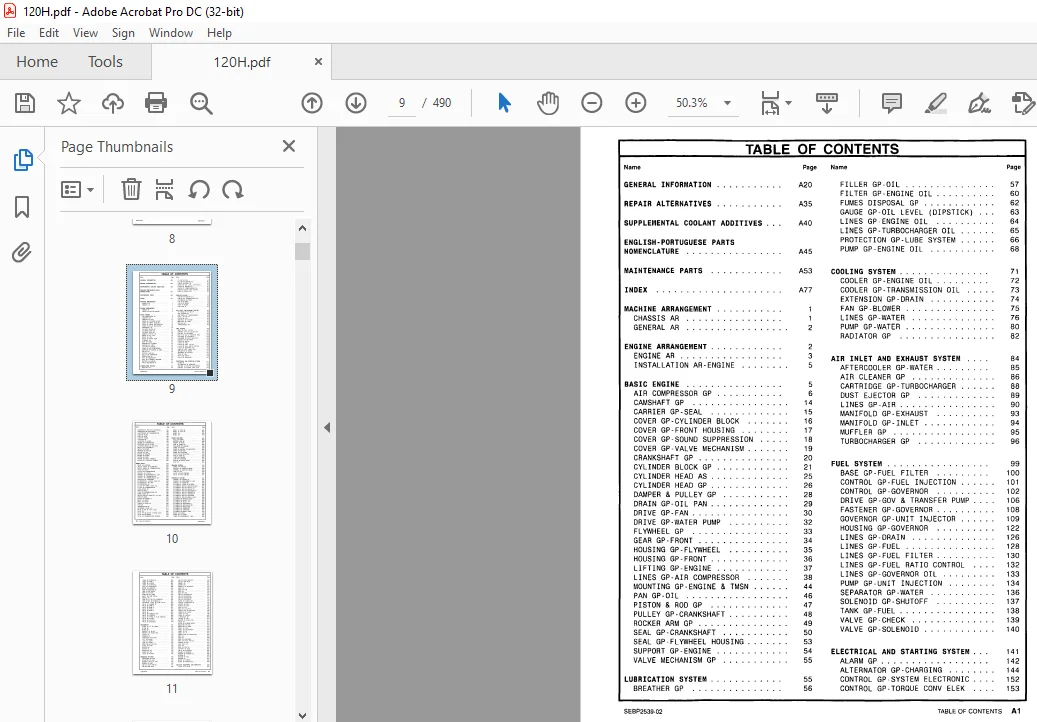The image size is (1037, 722).
Task: Click the thumbnail panel scrollbar handle
Action: click(302, 251)
